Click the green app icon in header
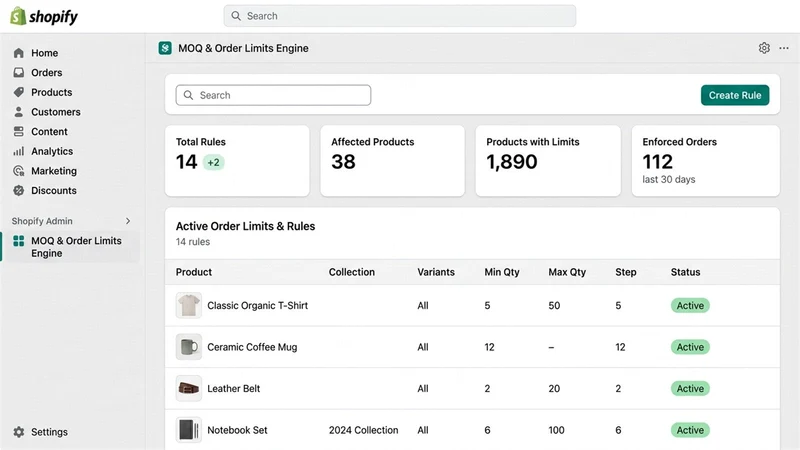Screen dimensions: 800x450 (165, 48)
